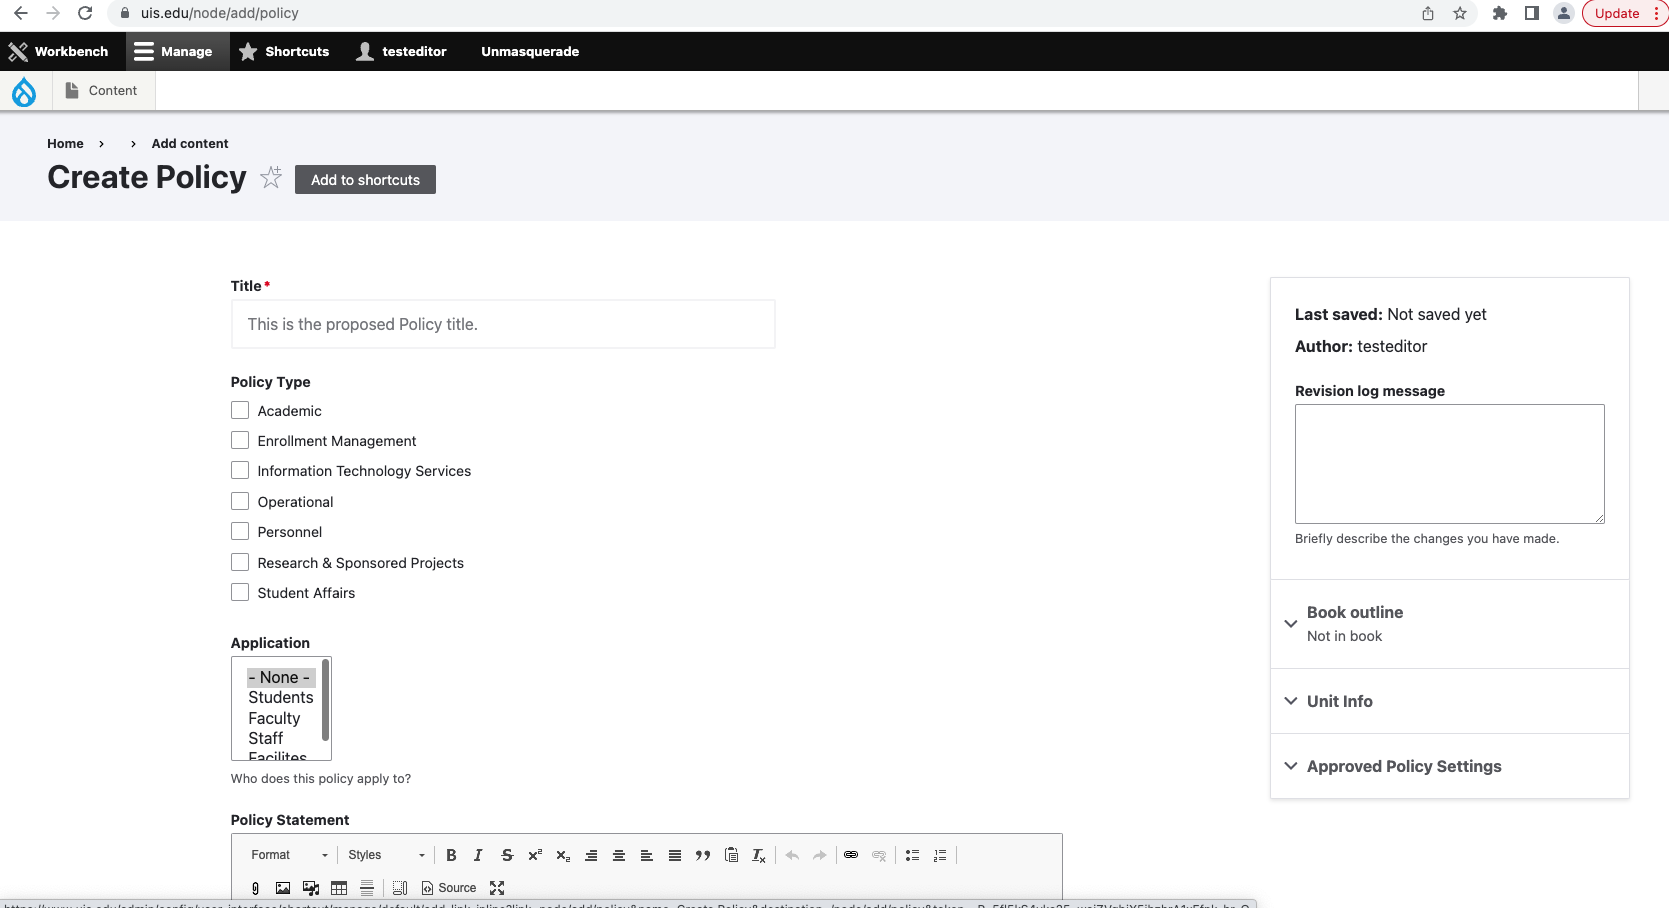Insert a bulleted list

(912, 855)
